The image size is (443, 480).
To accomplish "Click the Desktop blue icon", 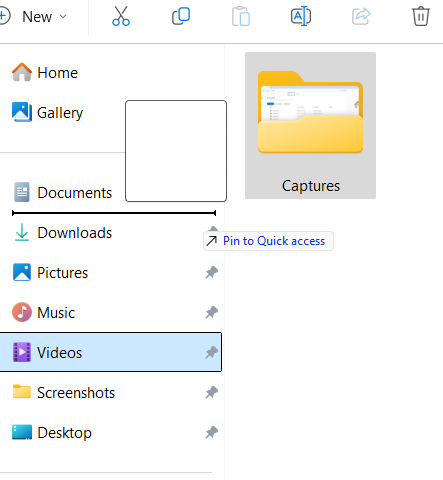I will tap(22, 432).
